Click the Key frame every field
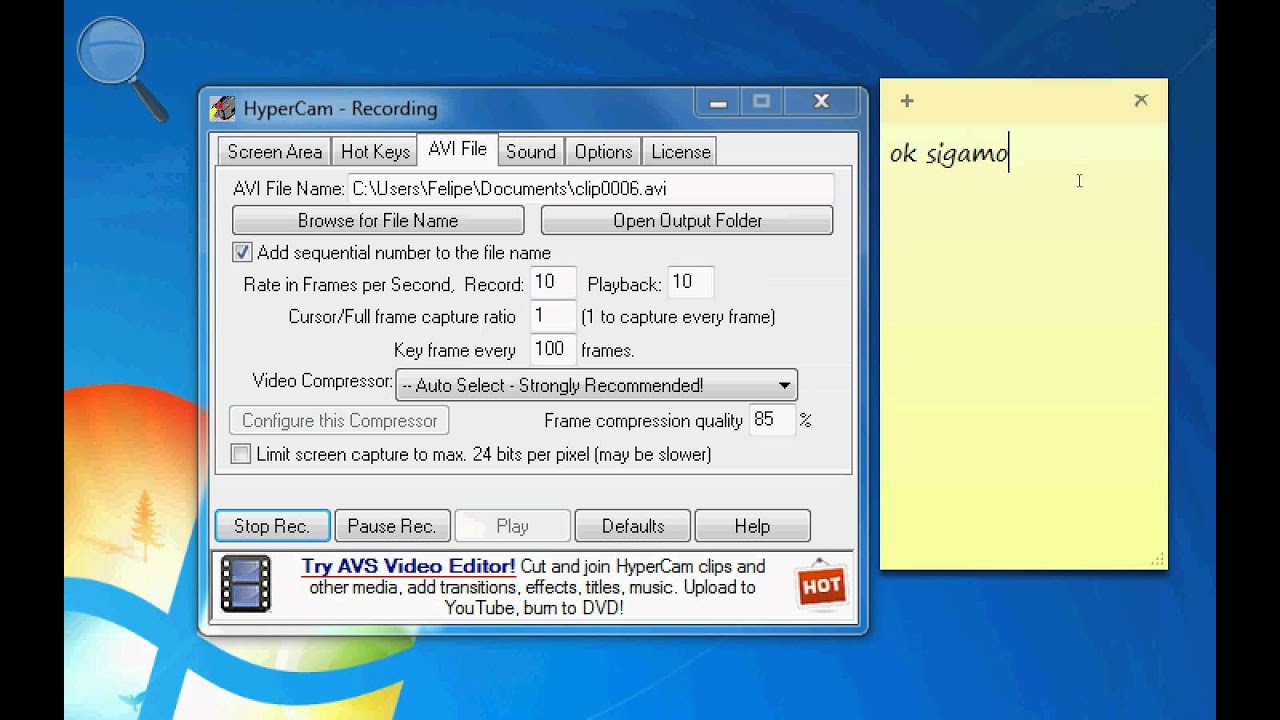The image size is (1280, 720). tap(553, 349)
